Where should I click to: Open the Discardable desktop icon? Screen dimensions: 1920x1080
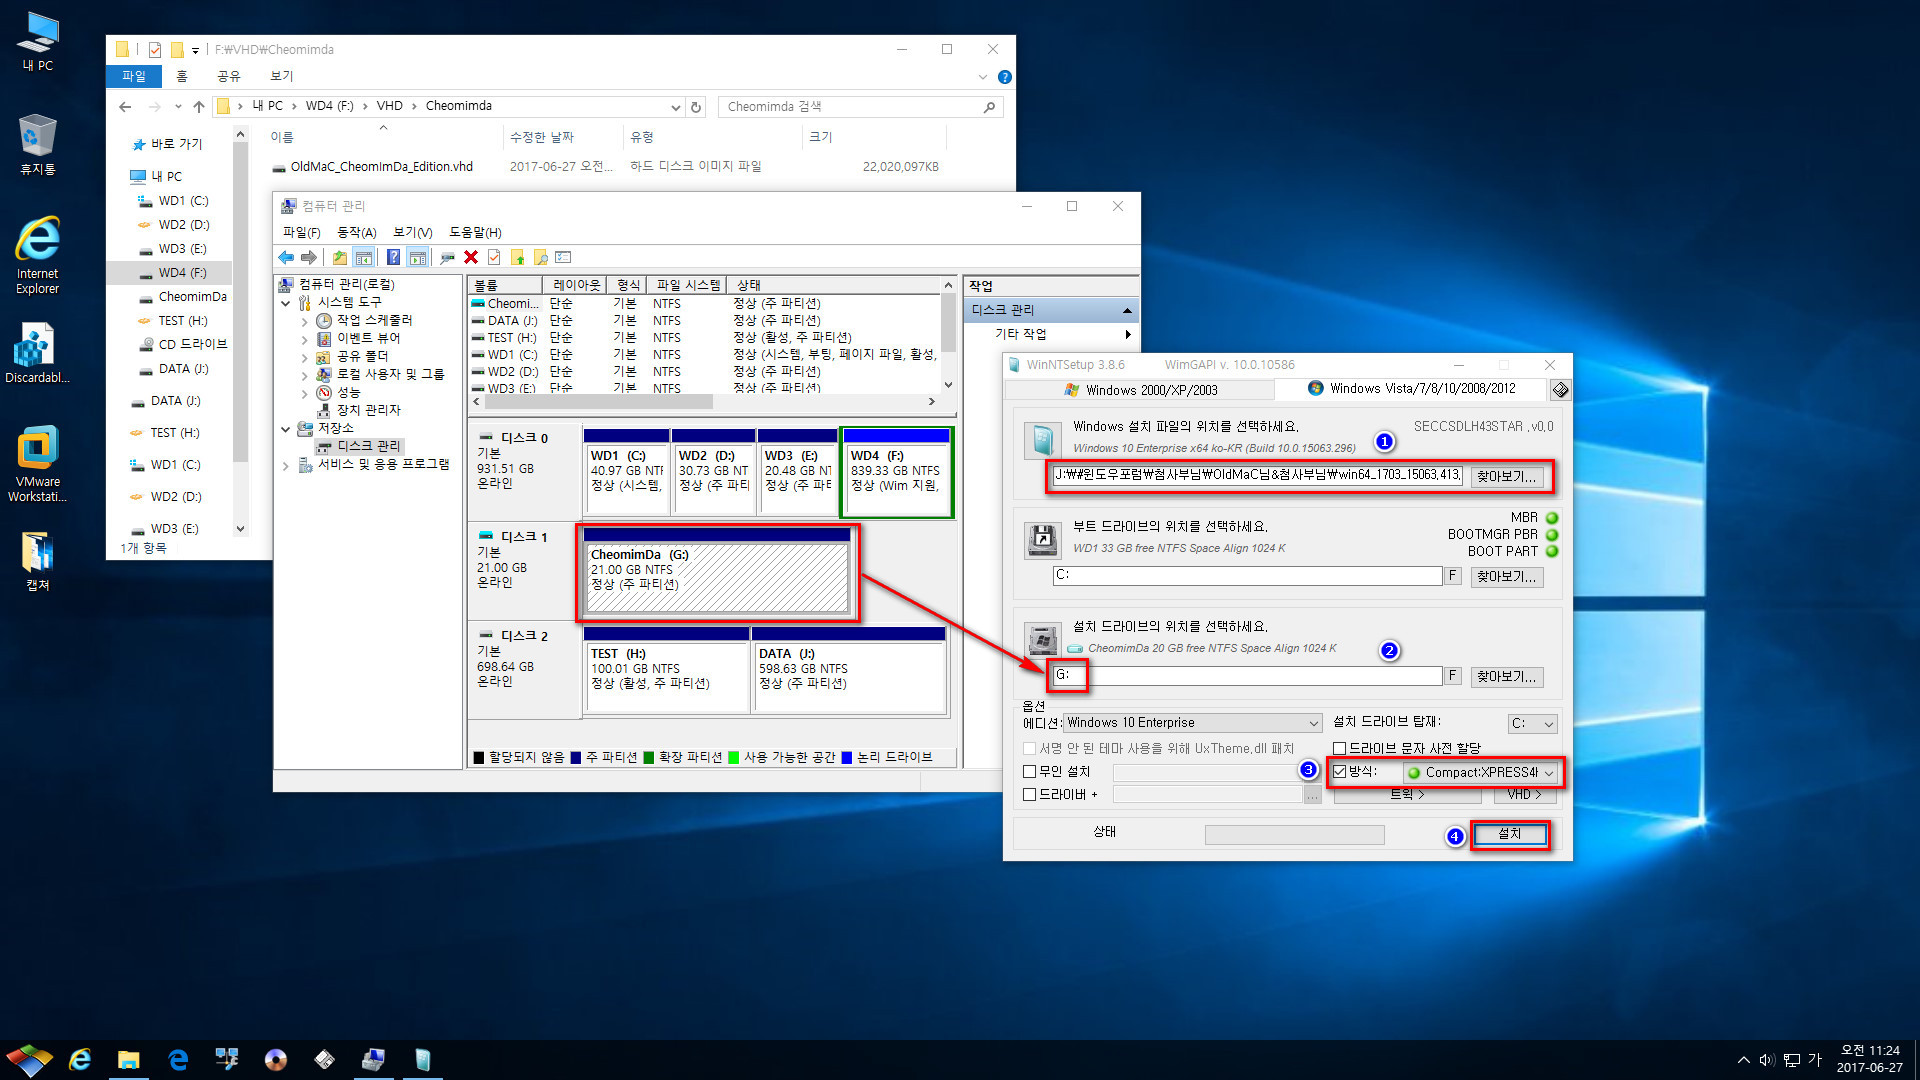[x=38, y=353]
